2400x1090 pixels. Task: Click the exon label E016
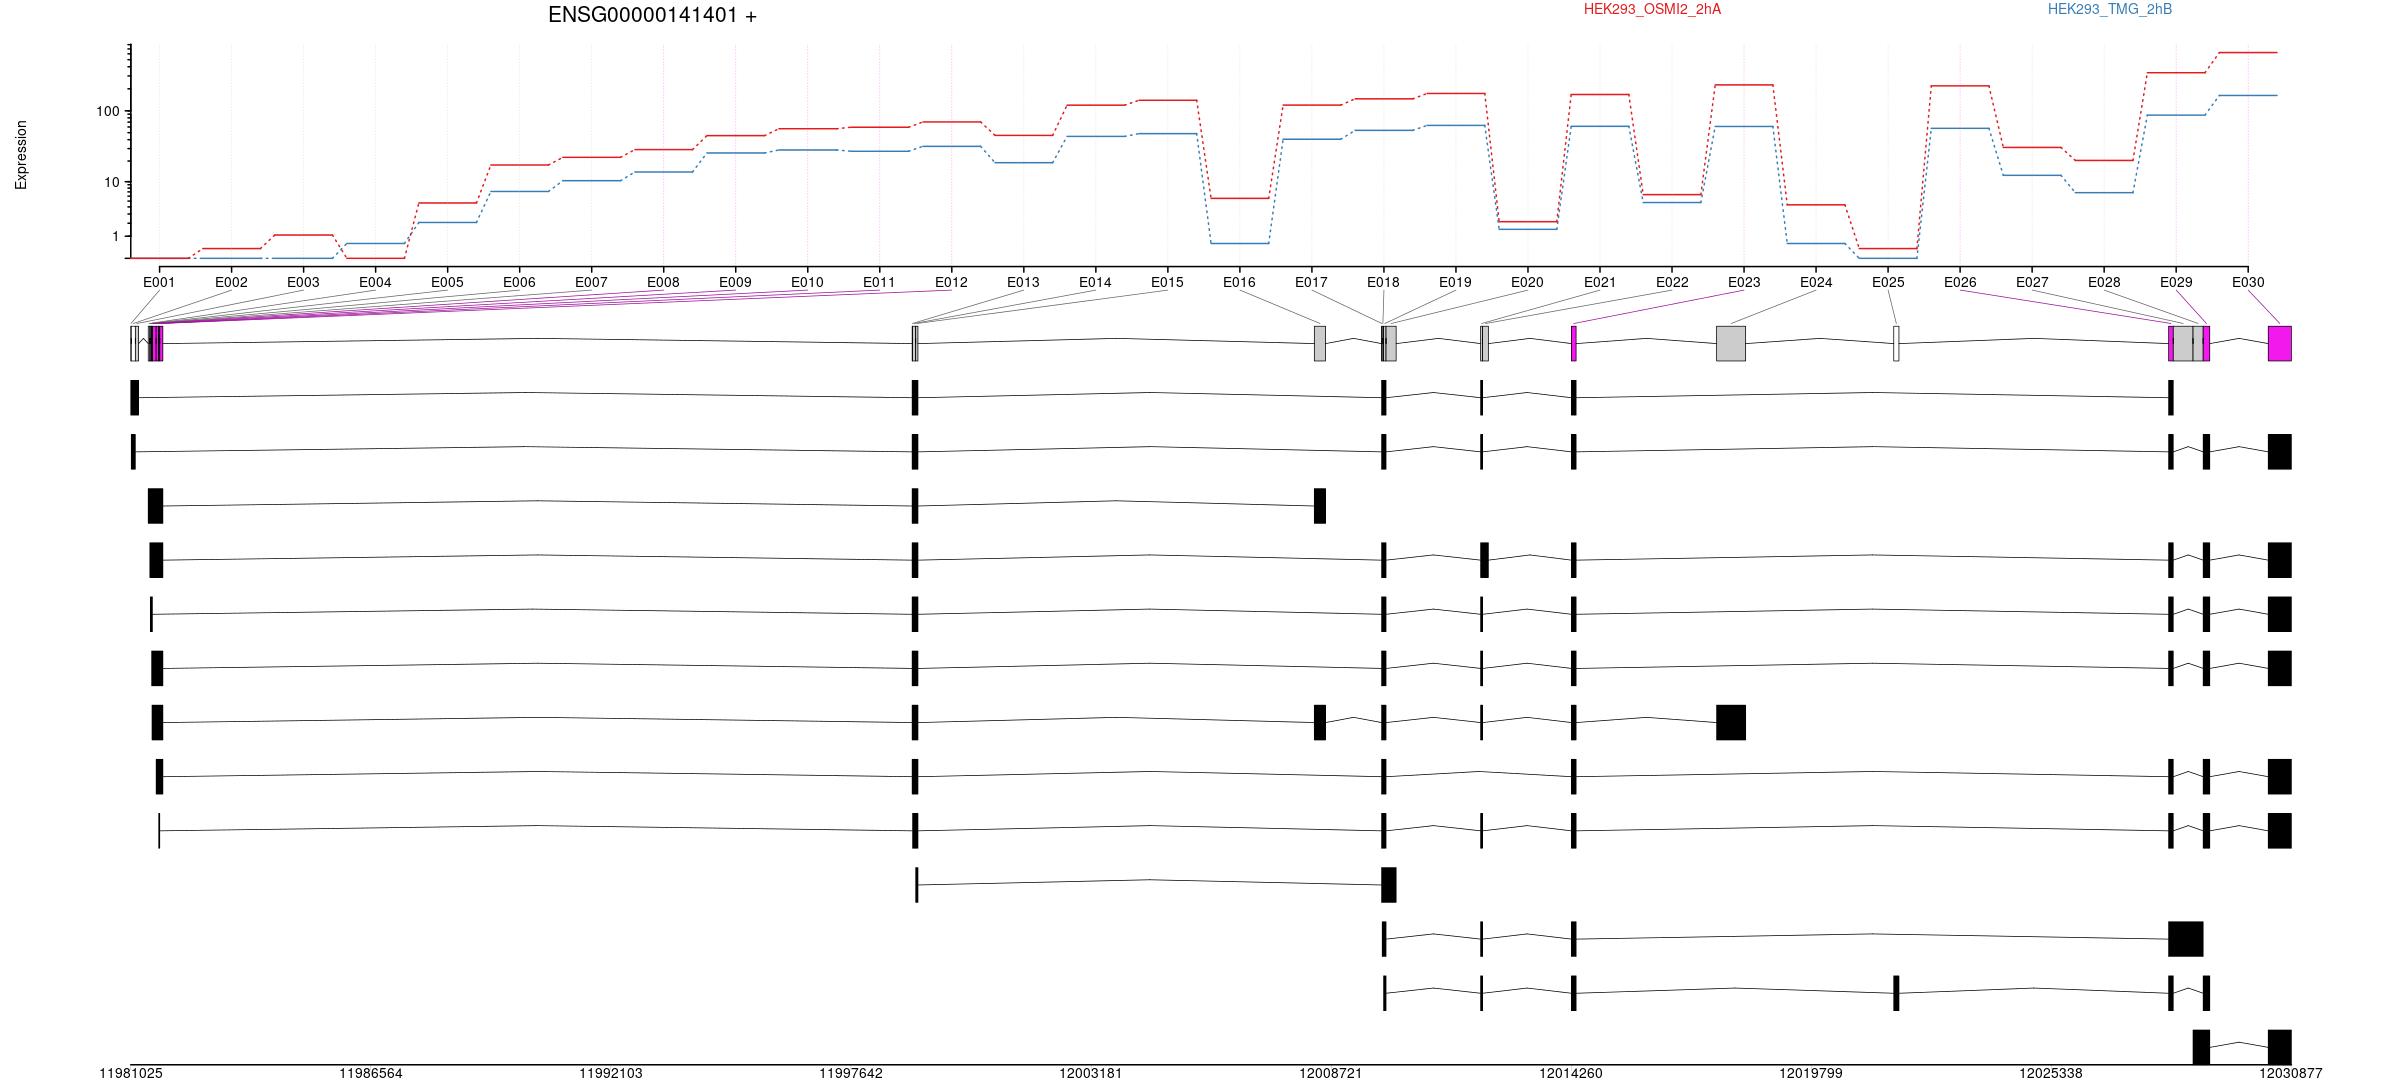pyautogui.click(x=1239, y=282)
